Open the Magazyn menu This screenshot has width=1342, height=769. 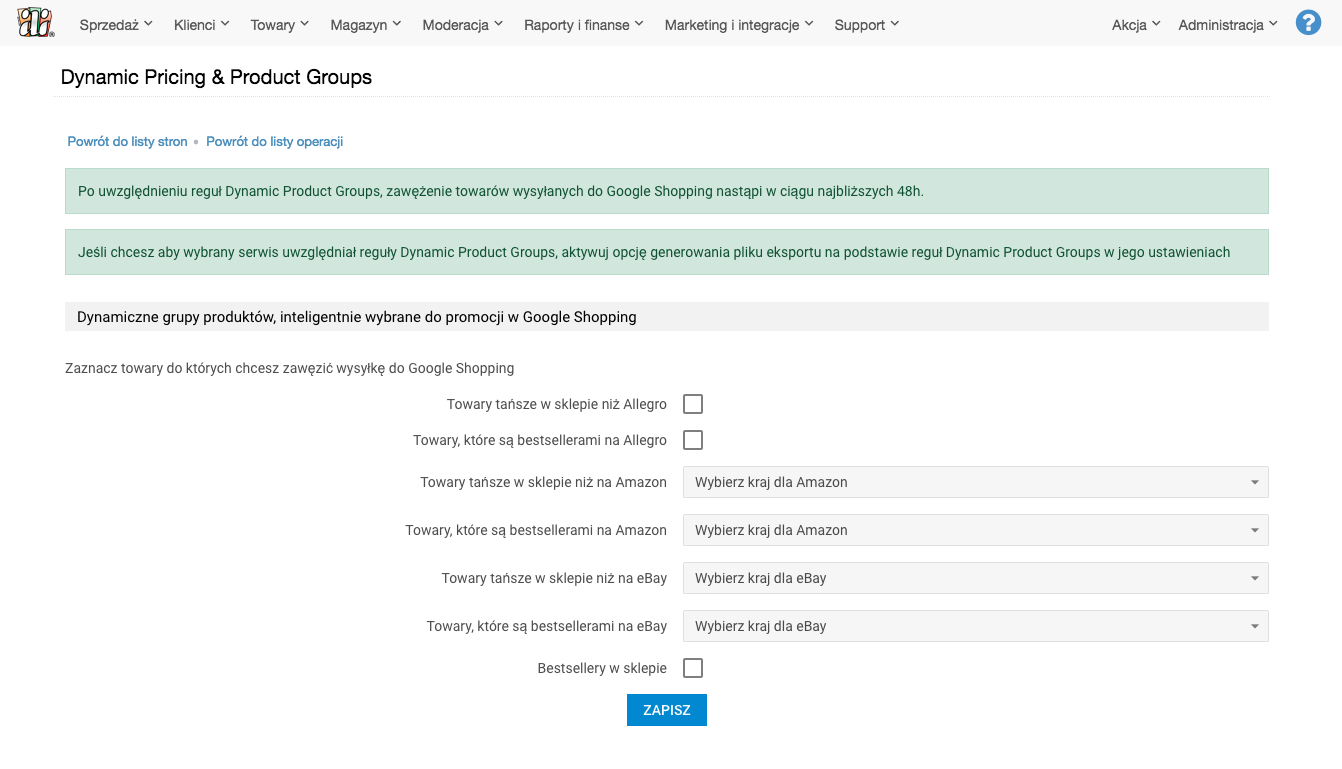click(x=366, y=25)
